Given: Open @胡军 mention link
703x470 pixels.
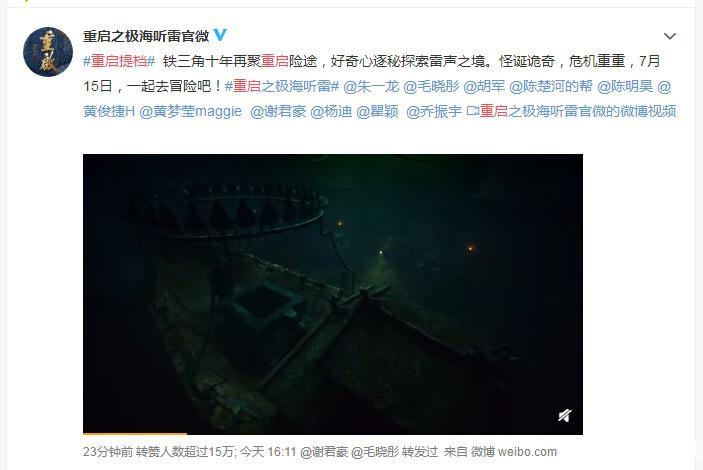Looking at the screenshot, I should click(x=484, y=86).
